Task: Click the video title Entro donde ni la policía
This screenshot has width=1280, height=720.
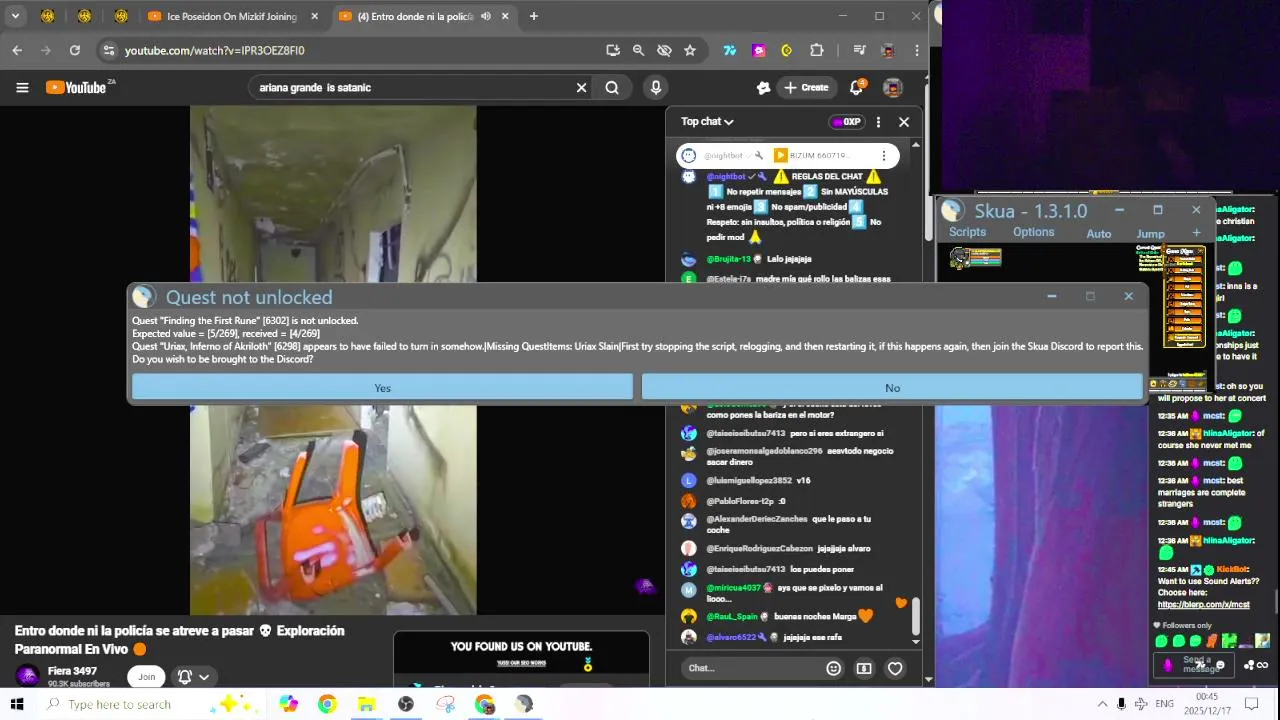Action: coord(180,640)
